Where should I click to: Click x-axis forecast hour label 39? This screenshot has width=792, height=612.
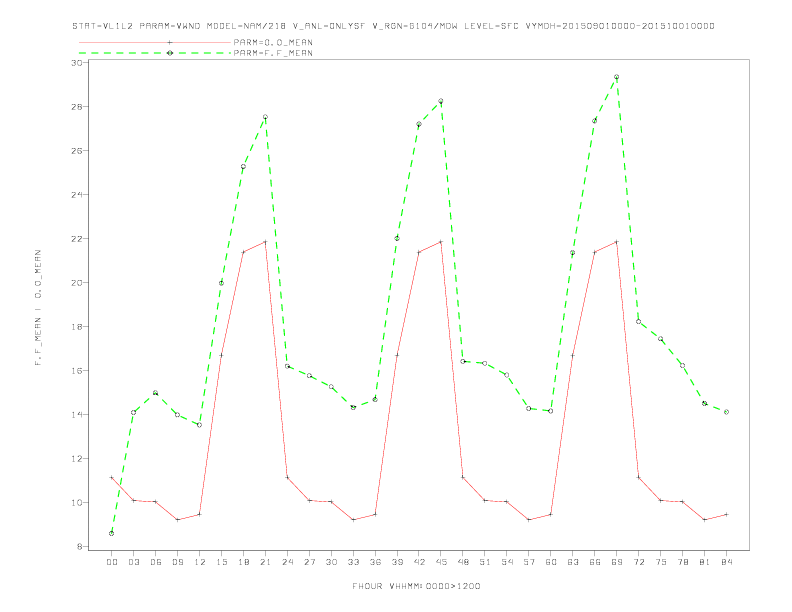click(397, 562)
